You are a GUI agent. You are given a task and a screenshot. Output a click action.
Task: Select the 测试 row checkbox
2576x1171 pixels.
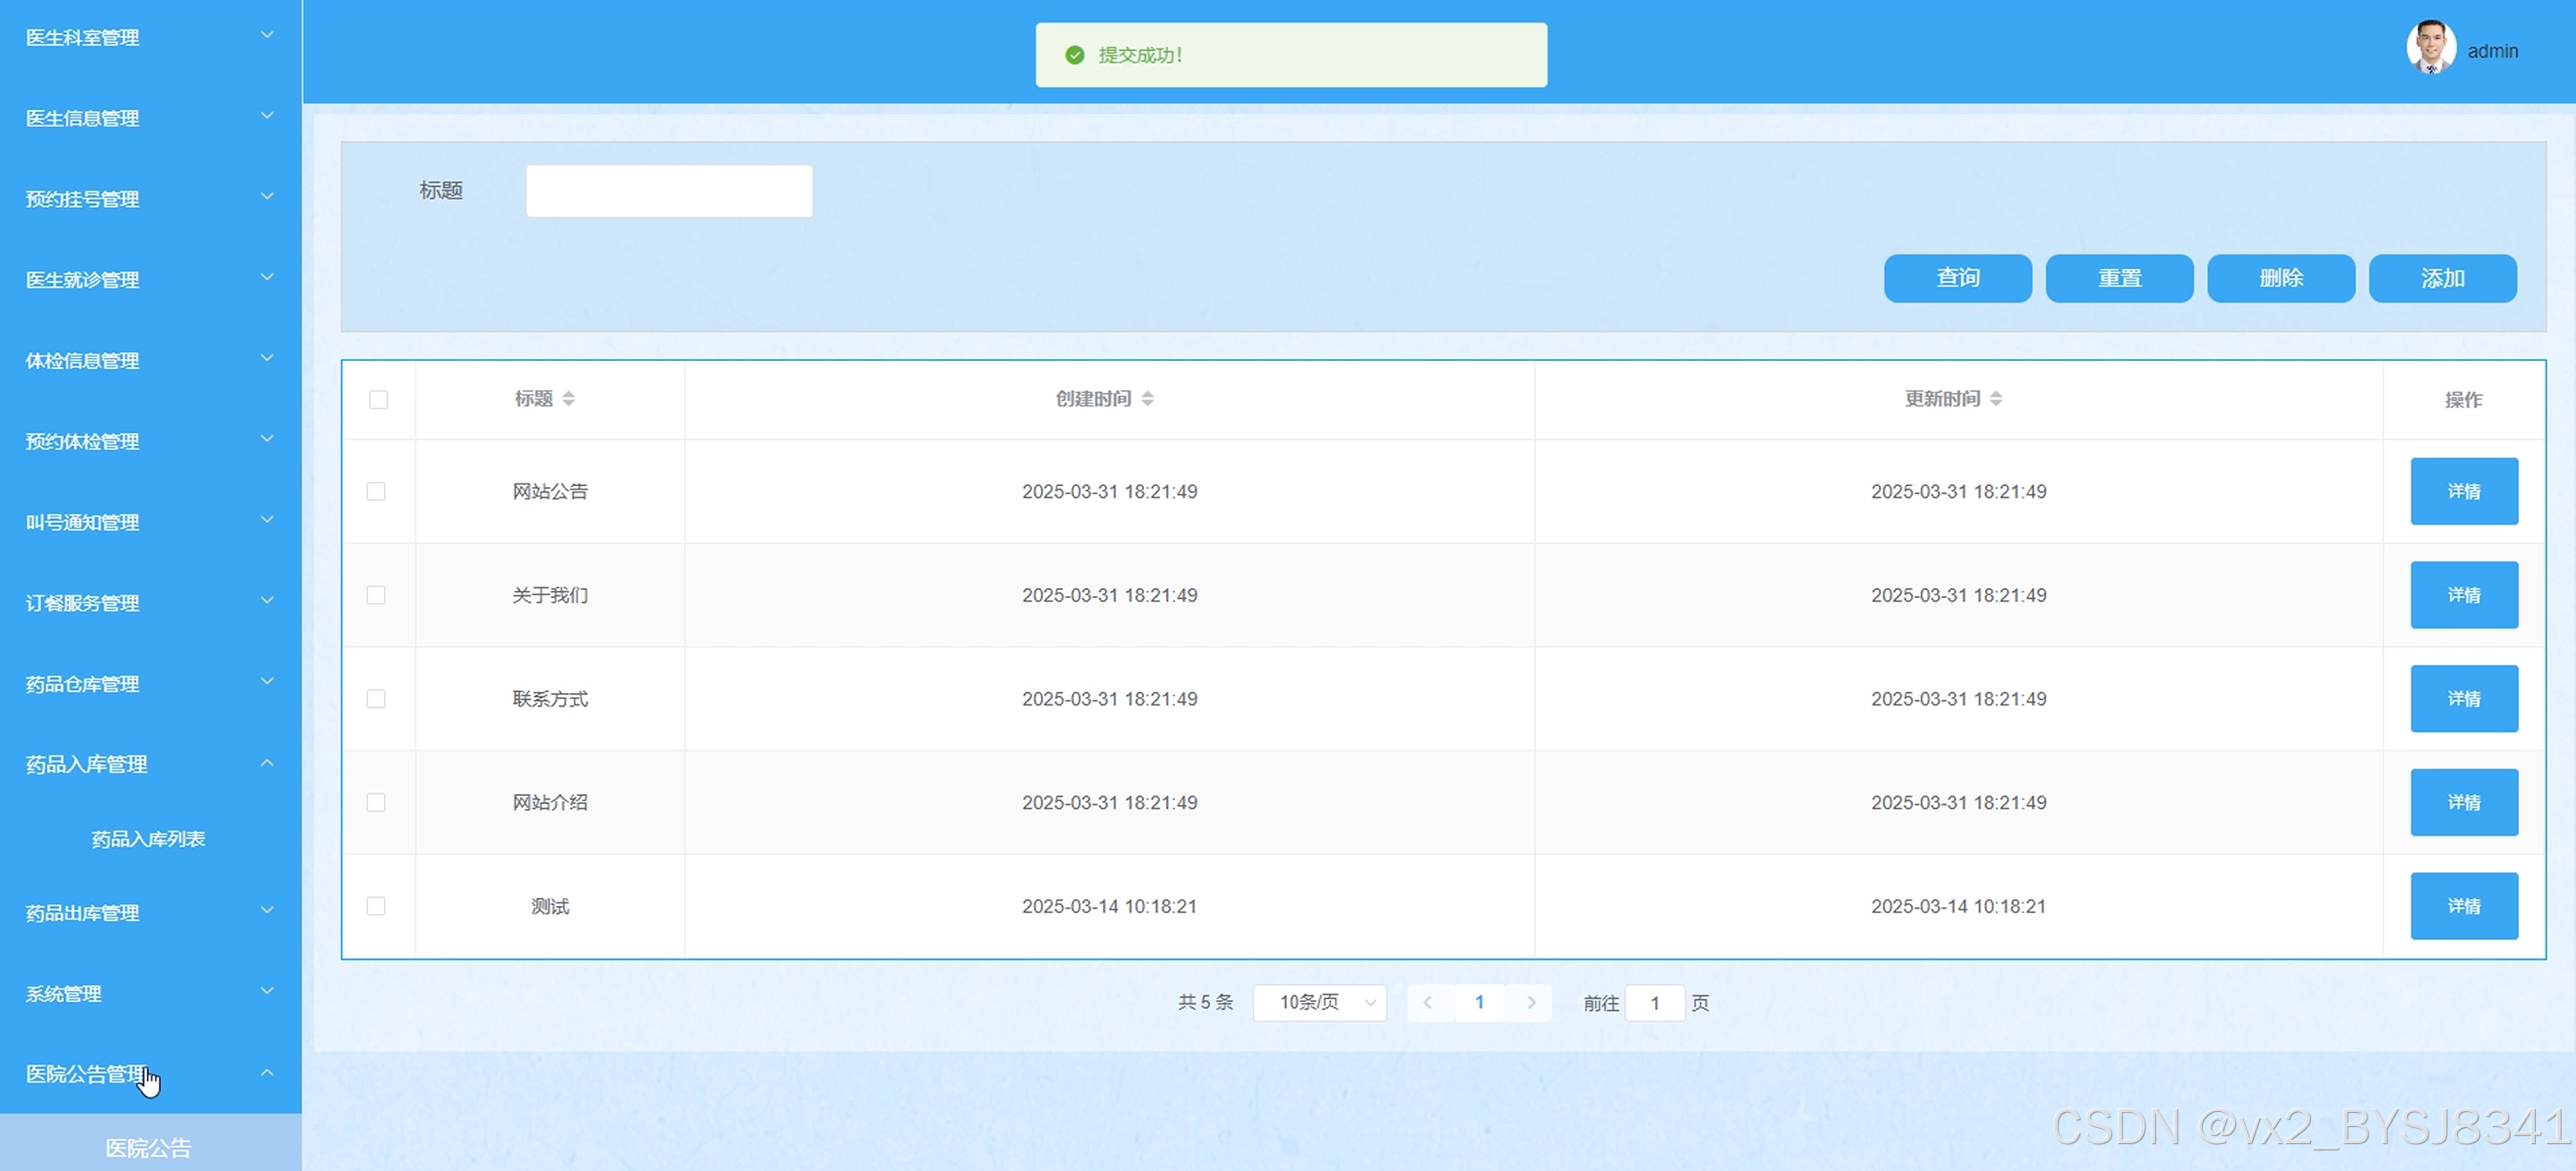(x=376, y=906)
